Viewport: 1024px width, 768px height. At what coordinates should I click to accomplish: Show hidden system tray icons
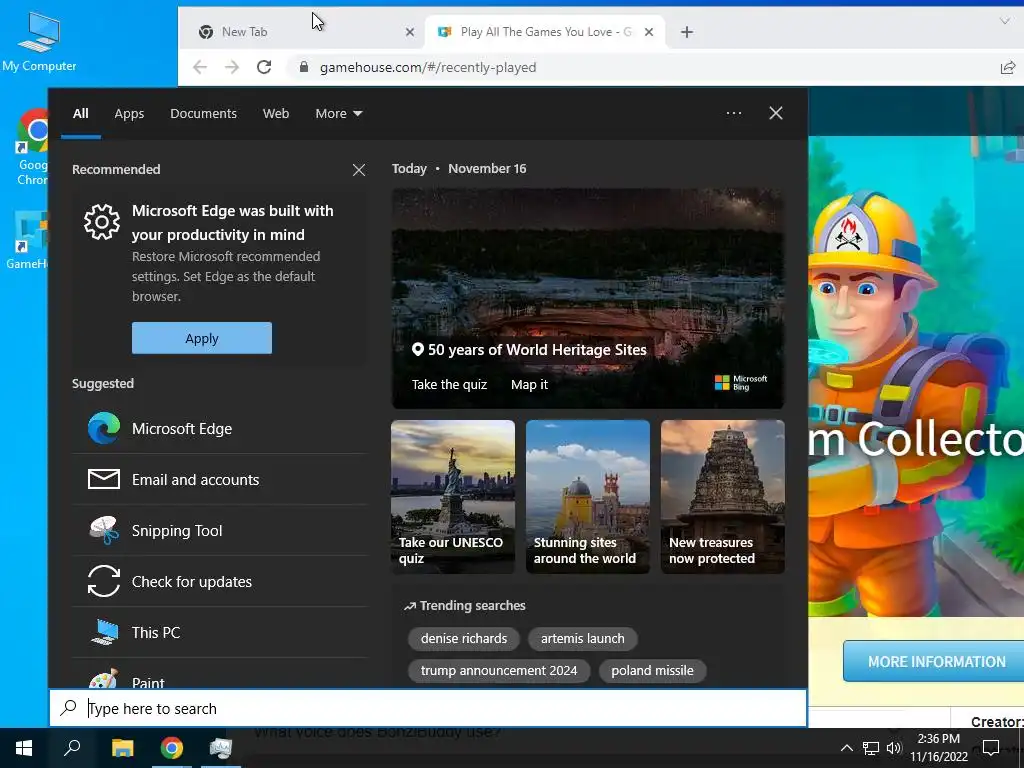[846, 748]
